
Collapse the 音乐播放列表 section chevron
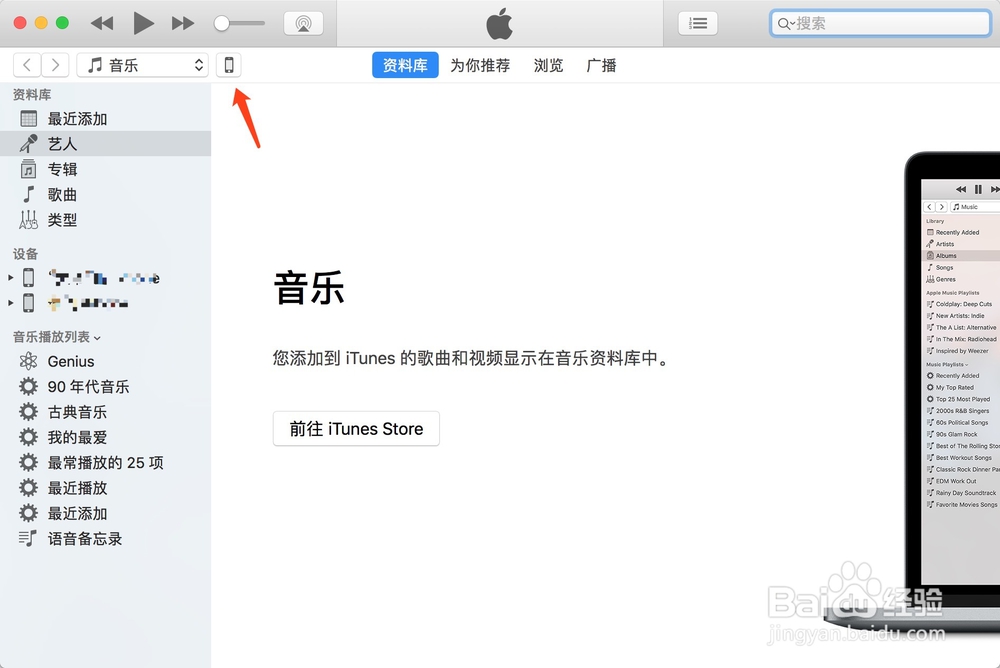click(97, 338)
